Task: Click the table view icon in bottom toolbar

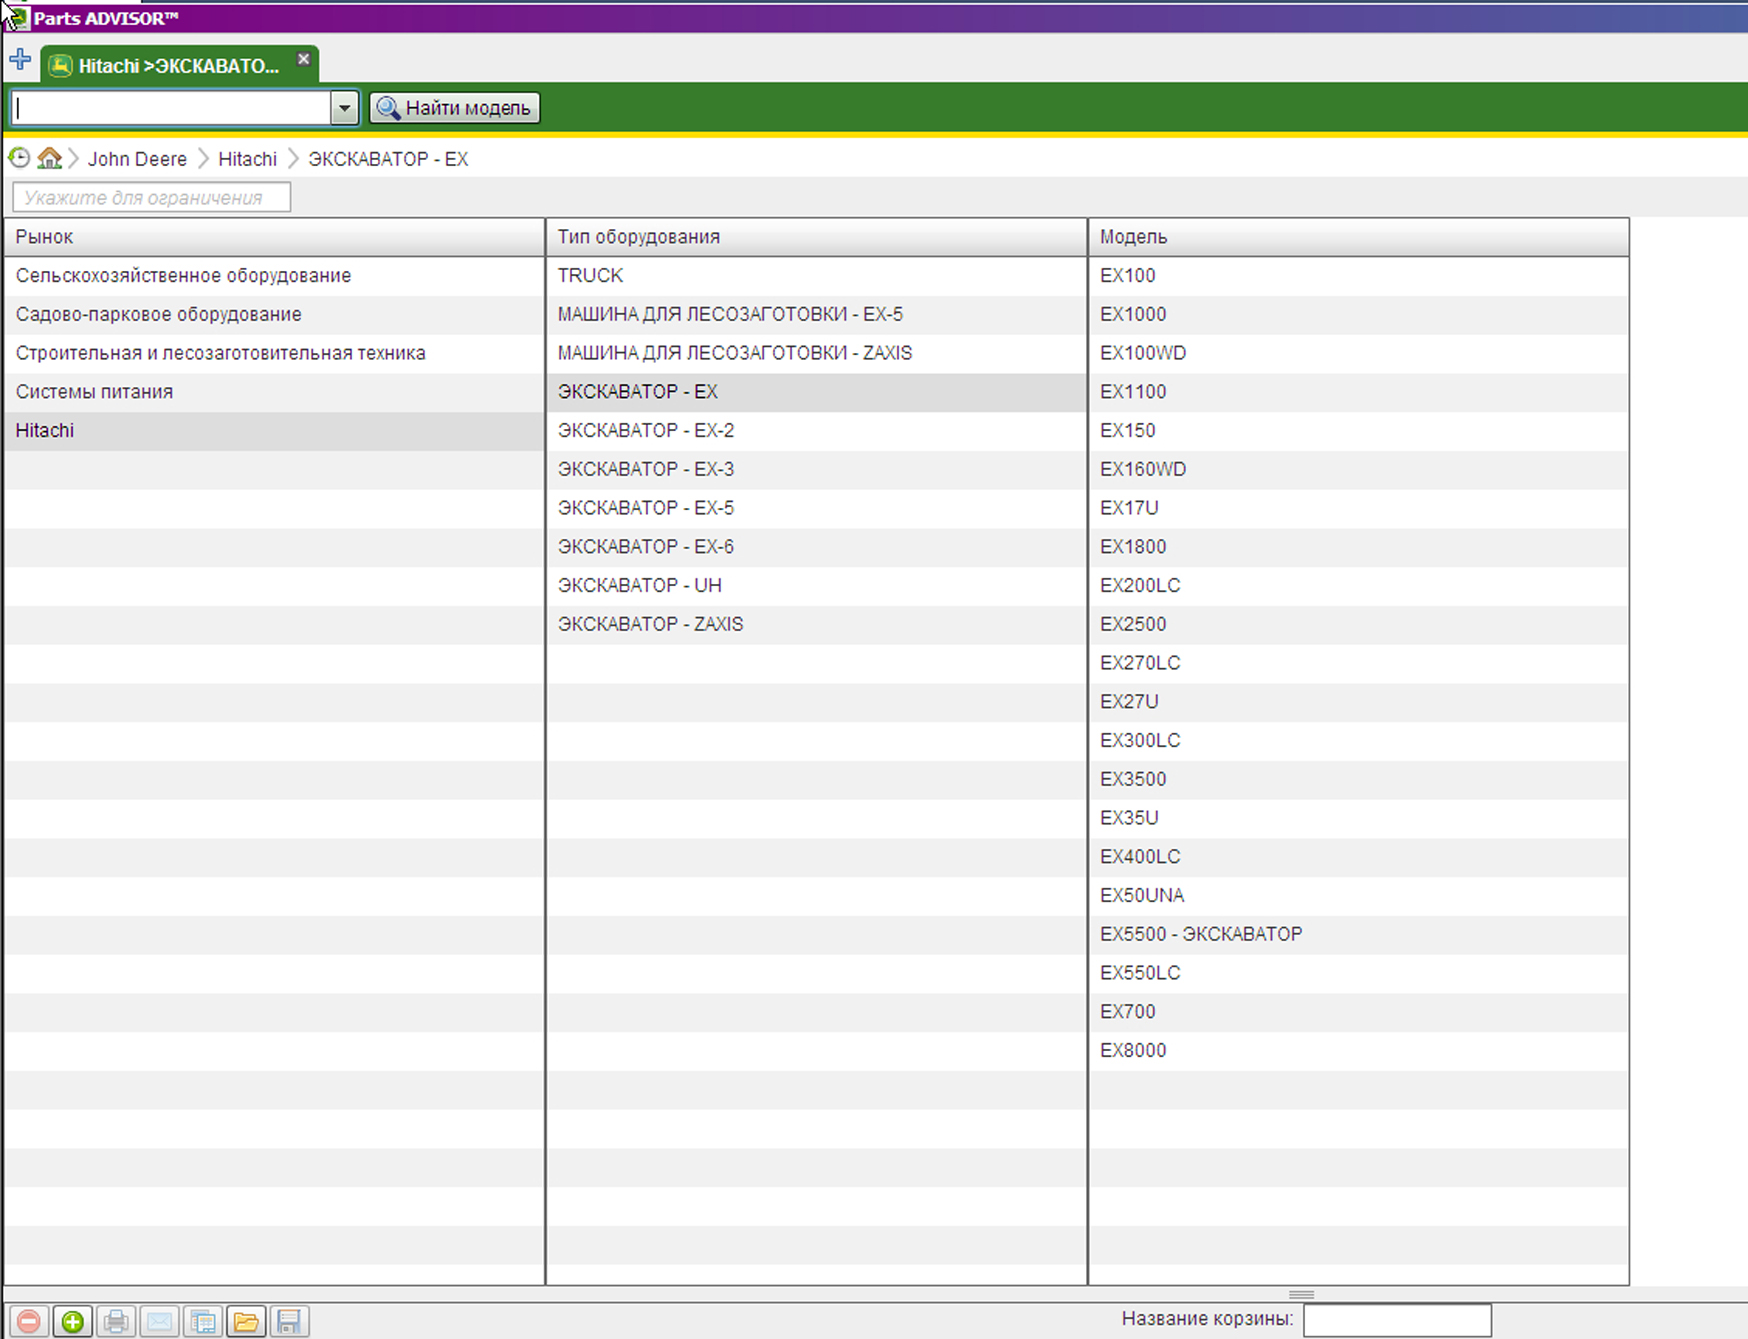Action: 203,1321
